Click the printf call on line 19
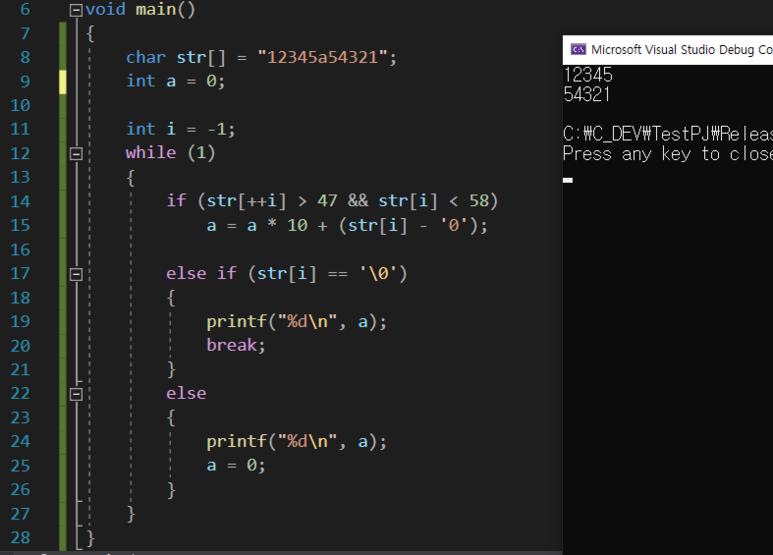This screenshot has width=773, height=555. point(296,322)
